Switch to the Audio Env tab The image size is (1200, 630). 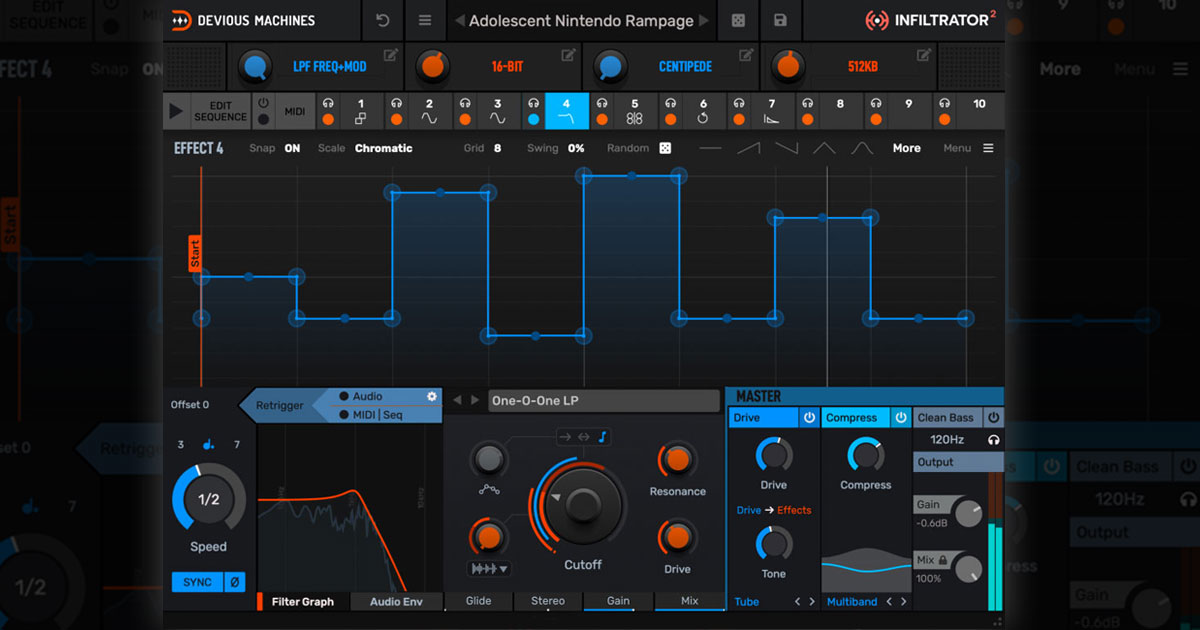point(397,601)
